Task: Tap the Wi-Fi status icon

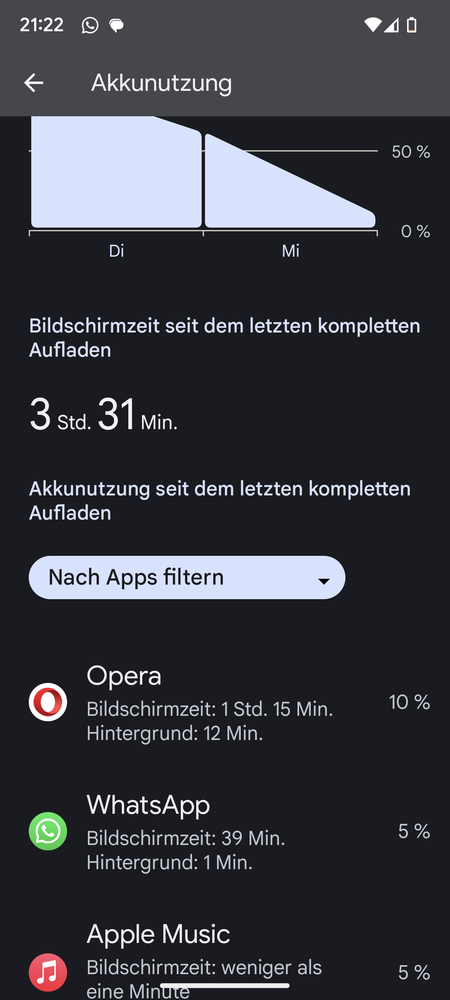Action: point(372,25)
